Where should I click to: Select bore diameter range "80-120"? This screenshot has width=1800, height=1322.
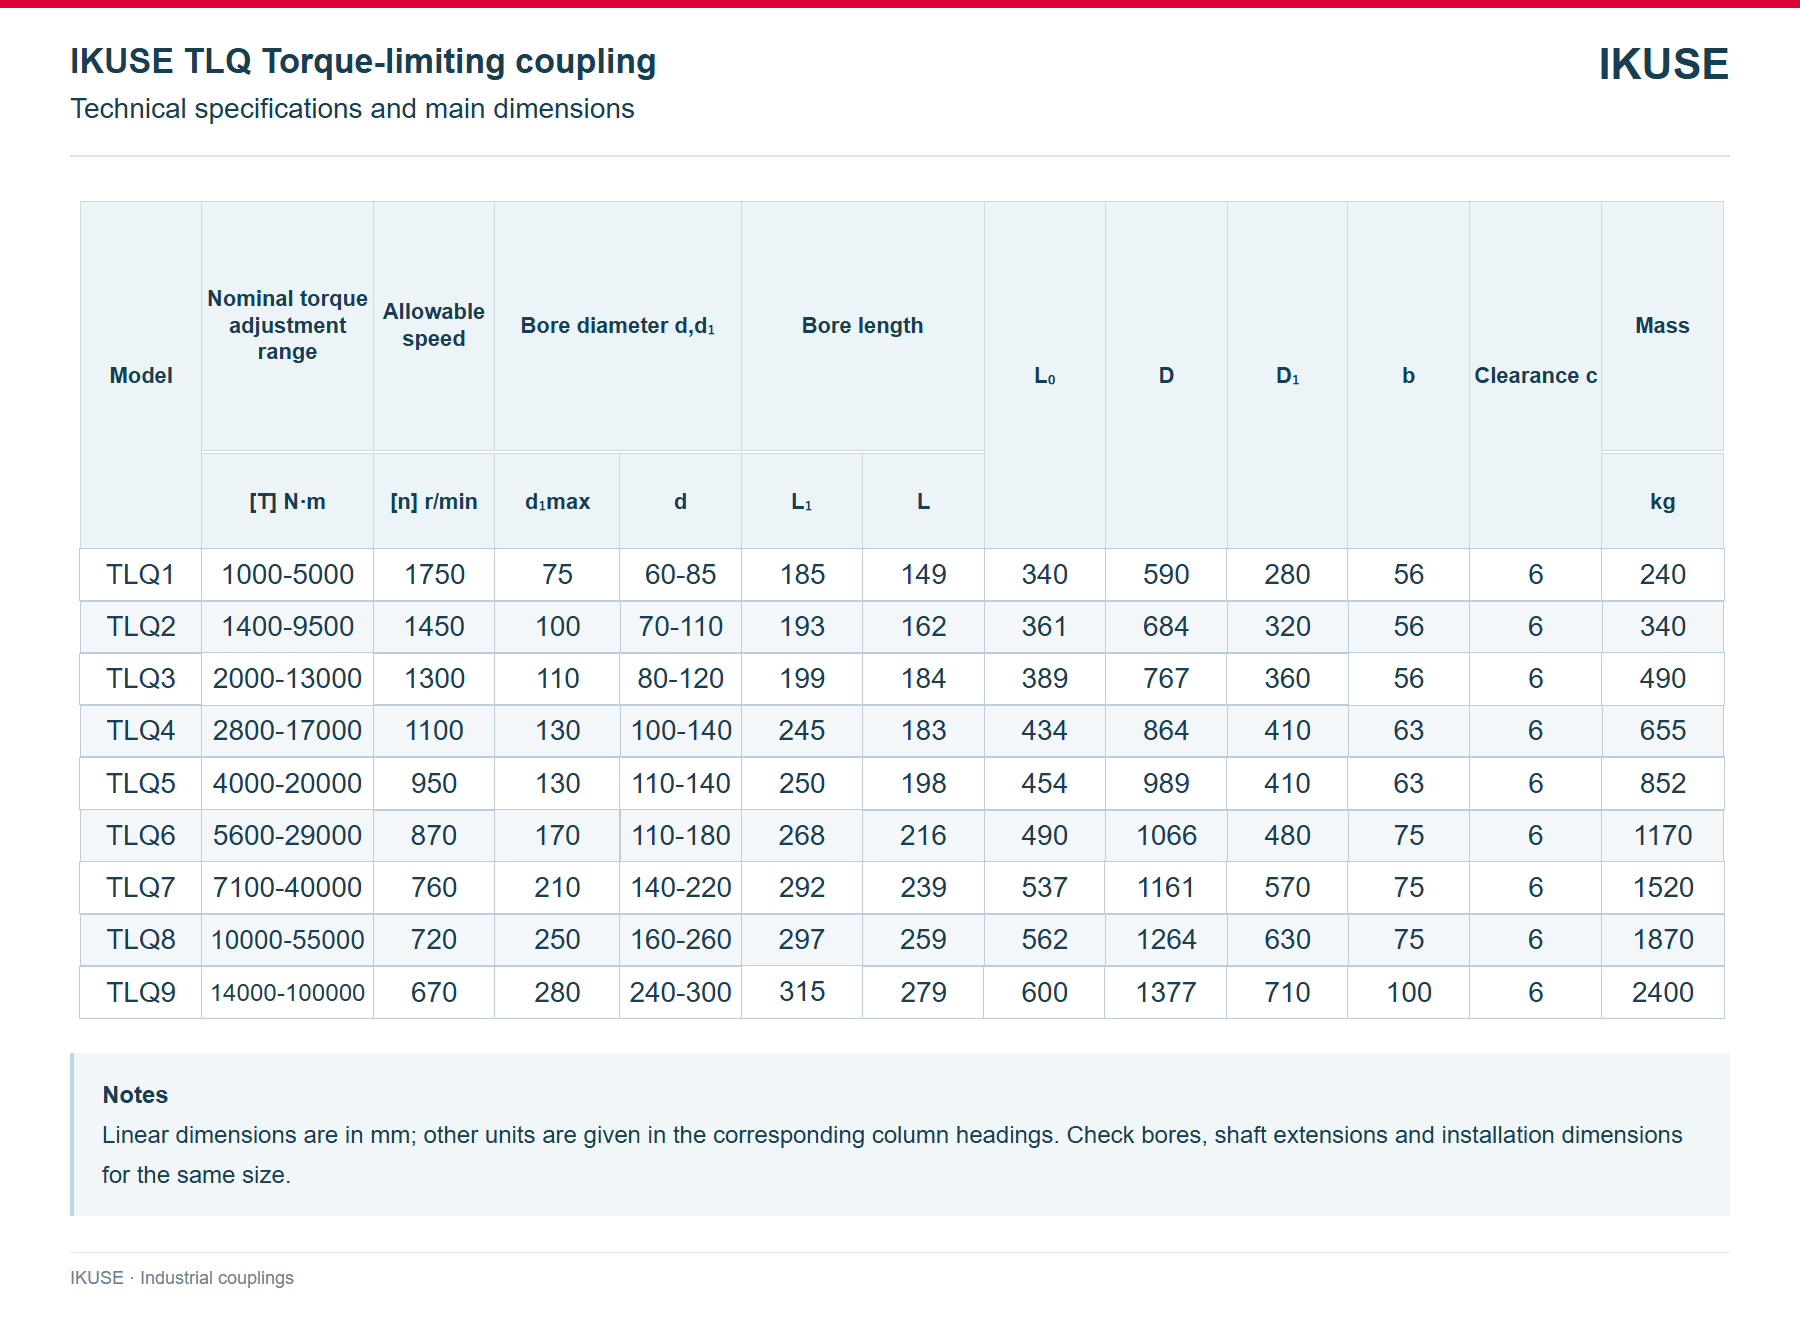pyautogui.click(x=680, y=679)
